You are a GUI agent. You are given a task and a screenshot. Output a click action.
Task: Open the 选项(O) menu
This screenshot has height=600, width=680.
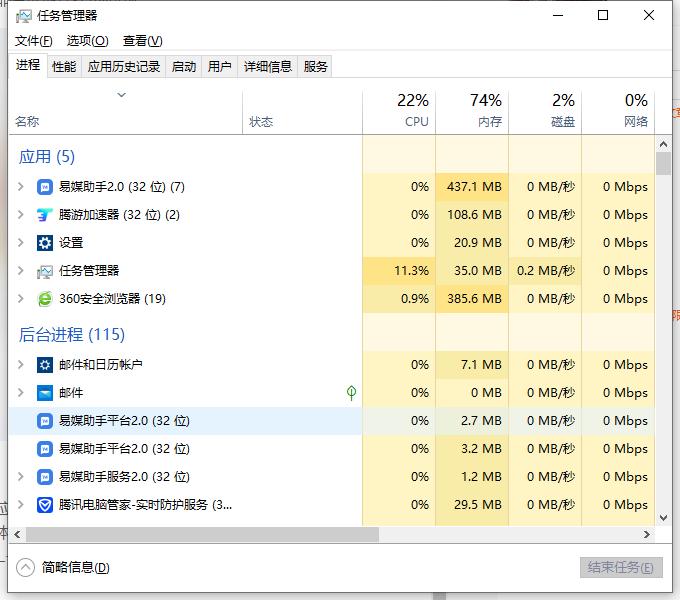coord(88,41)
